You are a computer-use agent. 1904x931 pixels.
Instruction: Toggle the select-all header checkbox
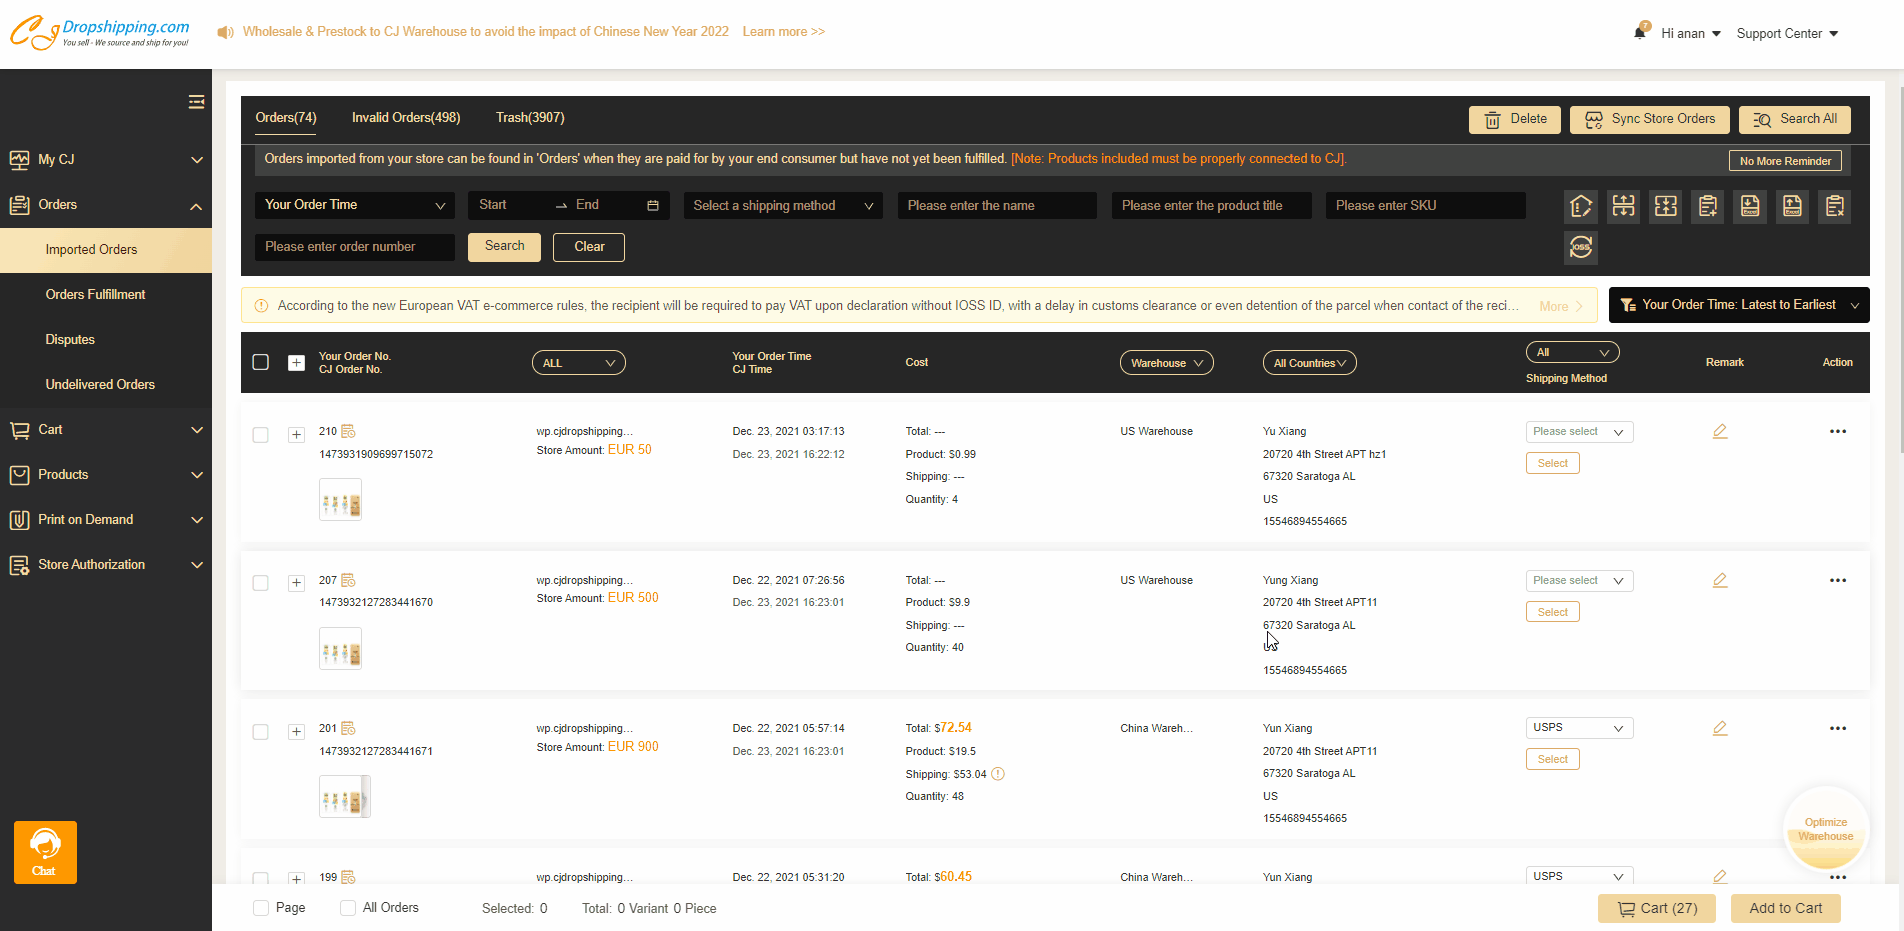tap(261, 362)
